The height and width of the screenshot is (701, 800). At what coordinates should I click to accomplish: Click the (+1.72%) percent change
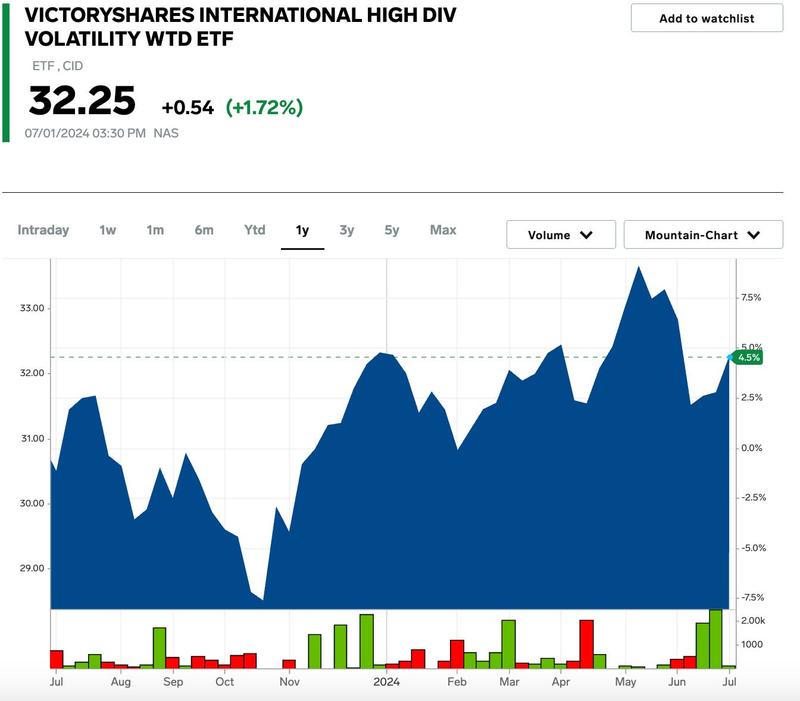click(264, 108)
